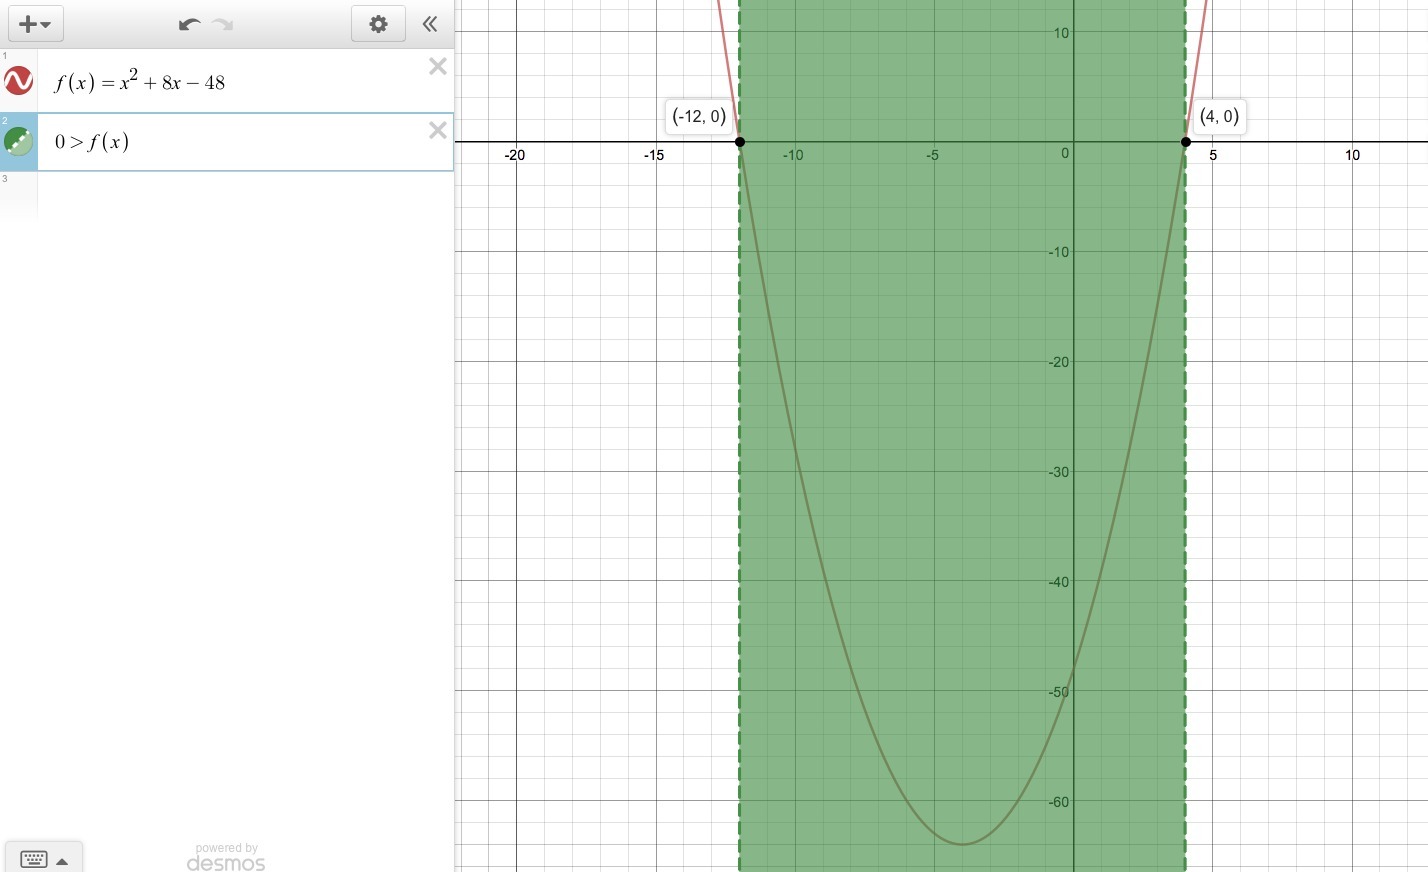Click the (-12, 0) coordinate label
This screenshot has height=872, width=1428.
699,116
